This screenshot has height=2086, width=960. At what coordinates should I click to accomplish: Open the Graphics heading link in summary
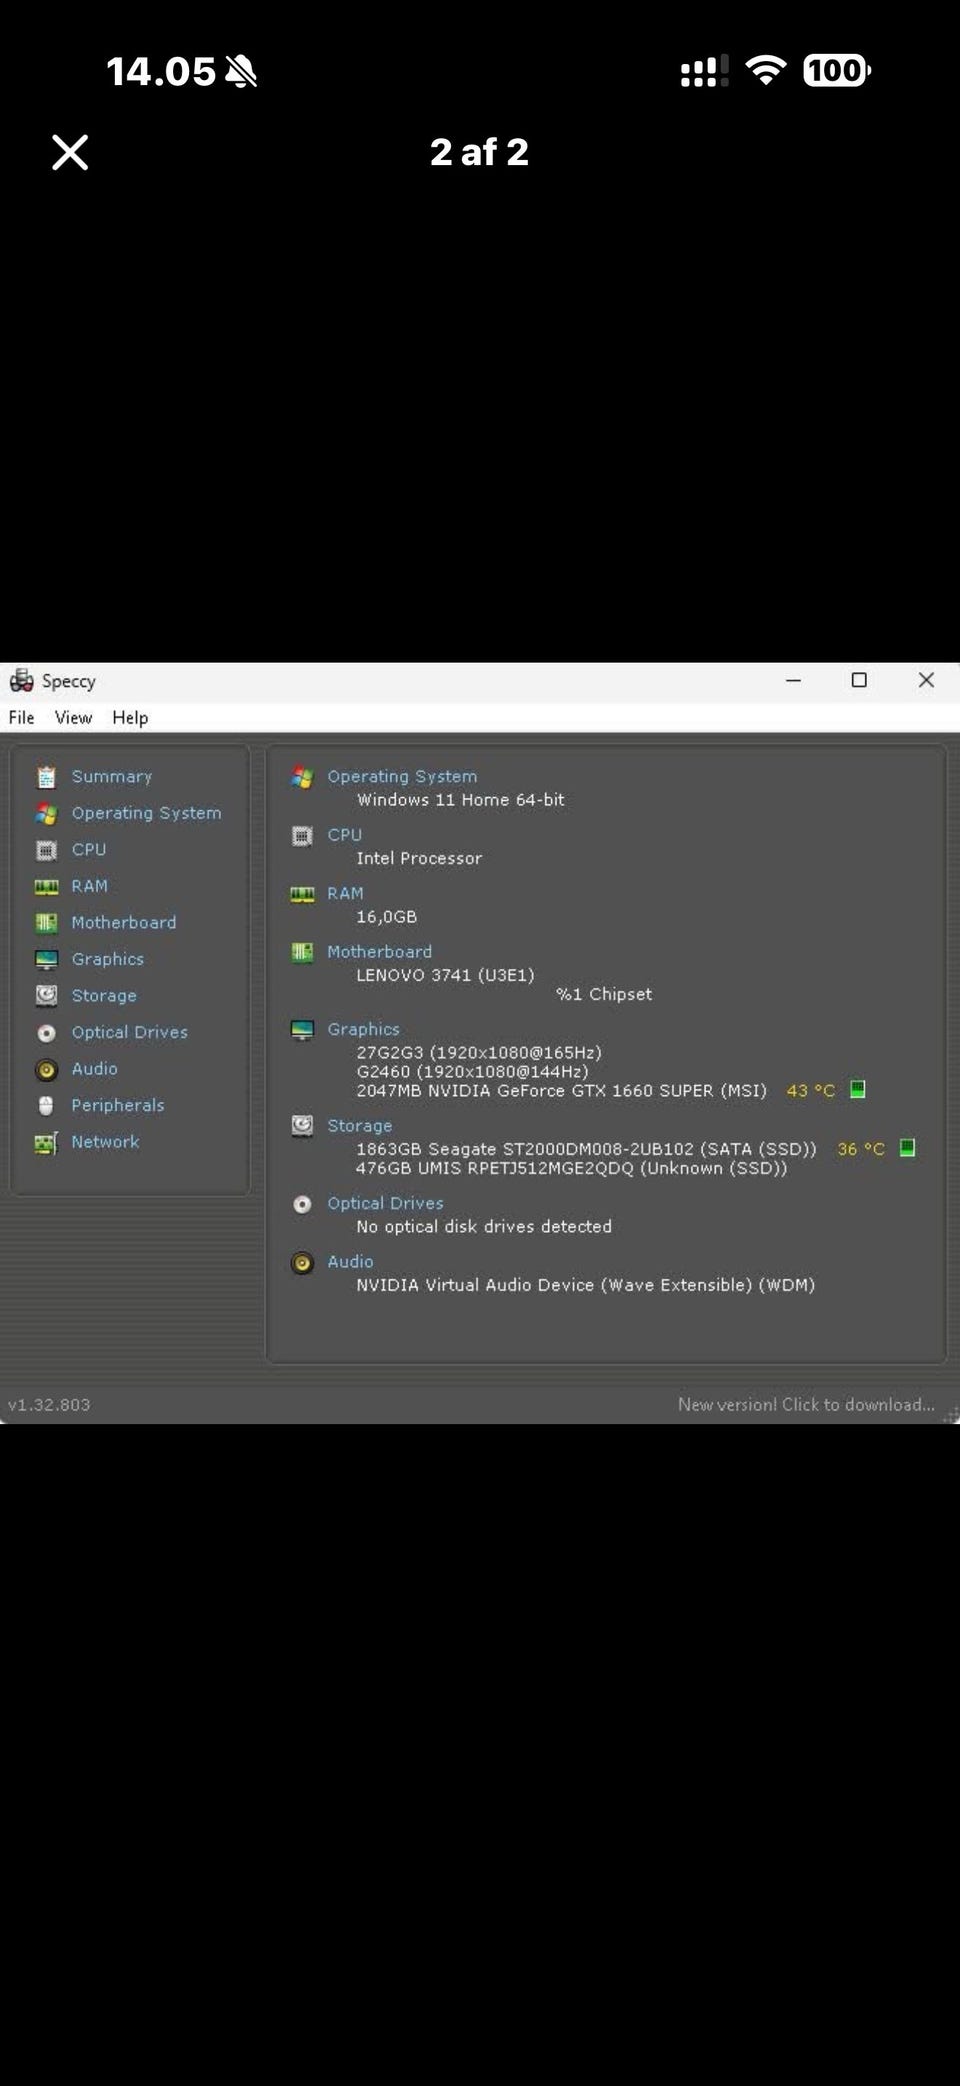pyautogui.click(x=364, y=1030)
